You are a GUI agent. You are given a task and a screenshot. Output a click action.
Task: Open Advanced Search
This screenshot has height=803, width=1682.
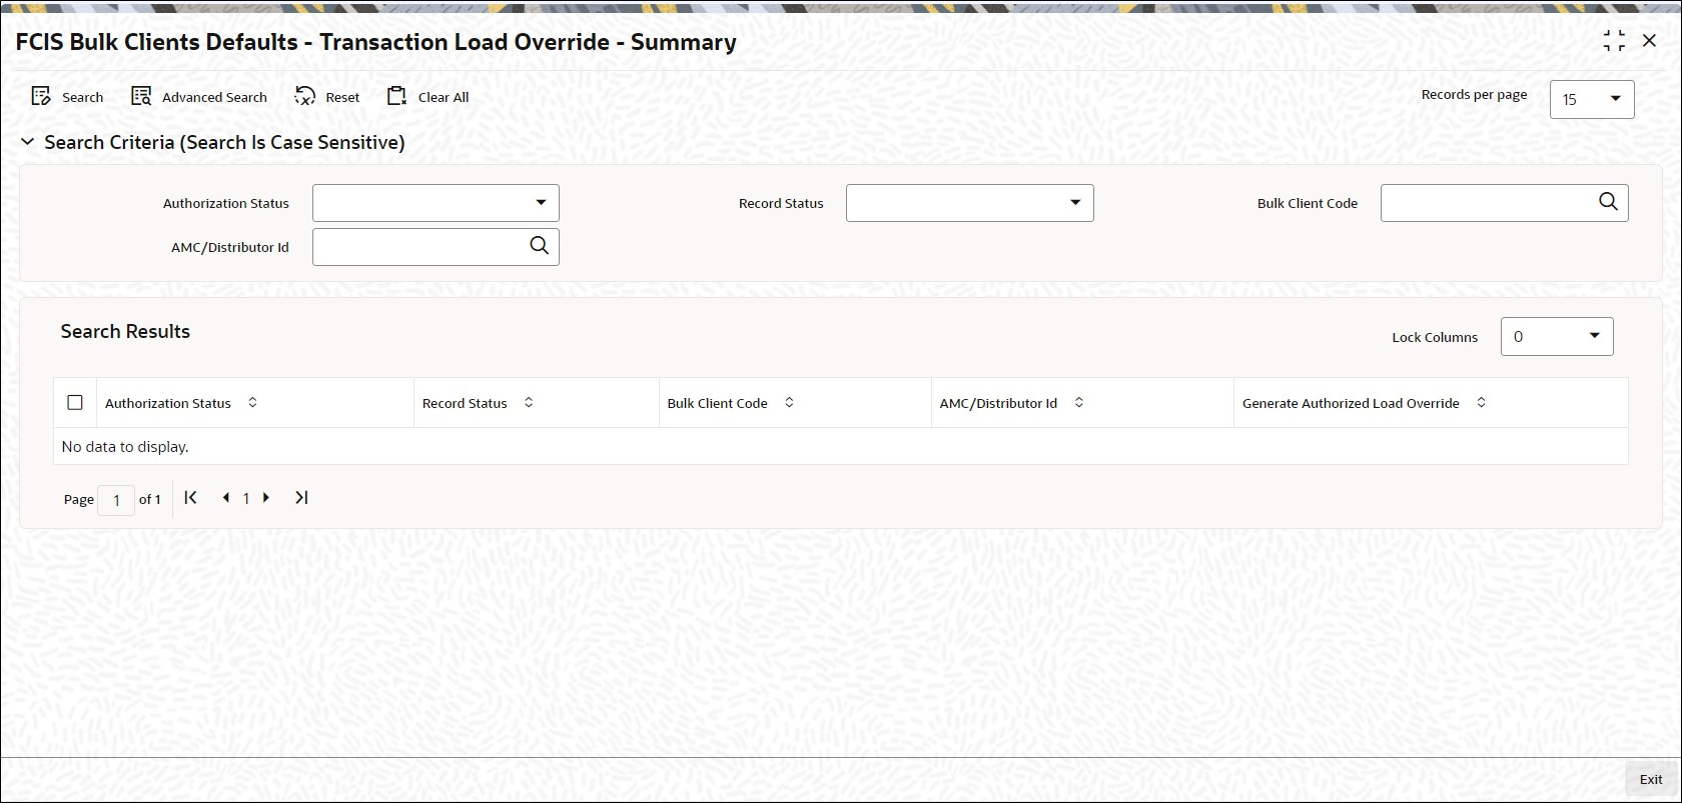click(199, 97)
